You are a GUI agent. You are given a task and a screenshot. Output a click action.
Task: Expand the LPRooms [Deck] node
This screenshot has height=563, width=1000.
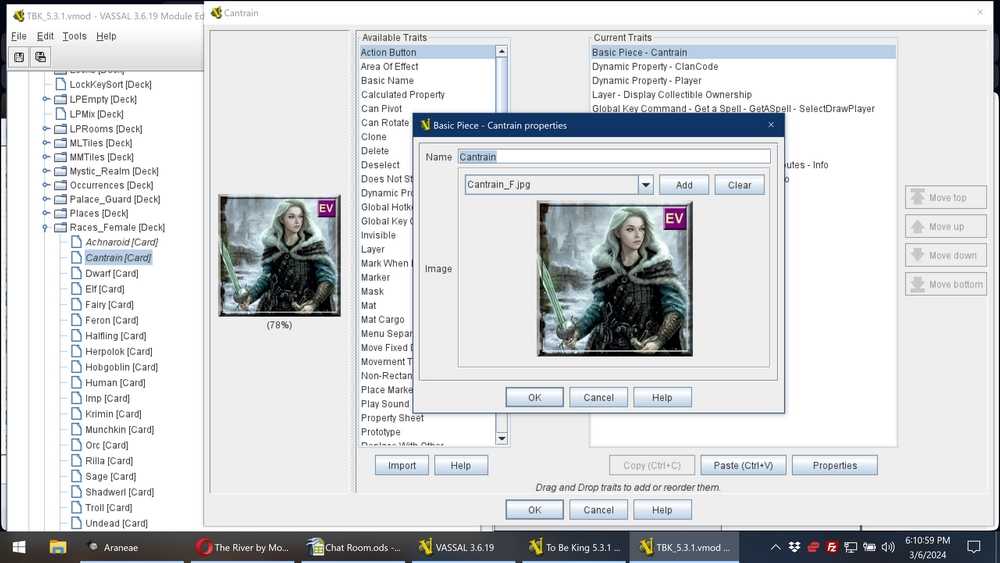pyautogui.click(x=45, y=129)
